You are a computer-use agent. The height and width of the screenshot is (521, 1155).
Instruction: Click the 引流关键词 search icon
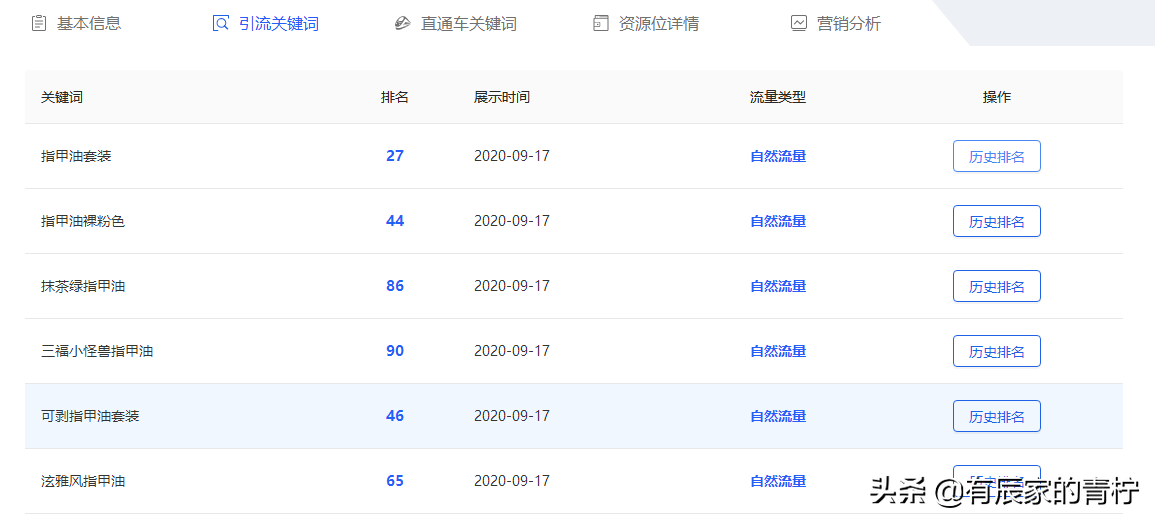220,24
